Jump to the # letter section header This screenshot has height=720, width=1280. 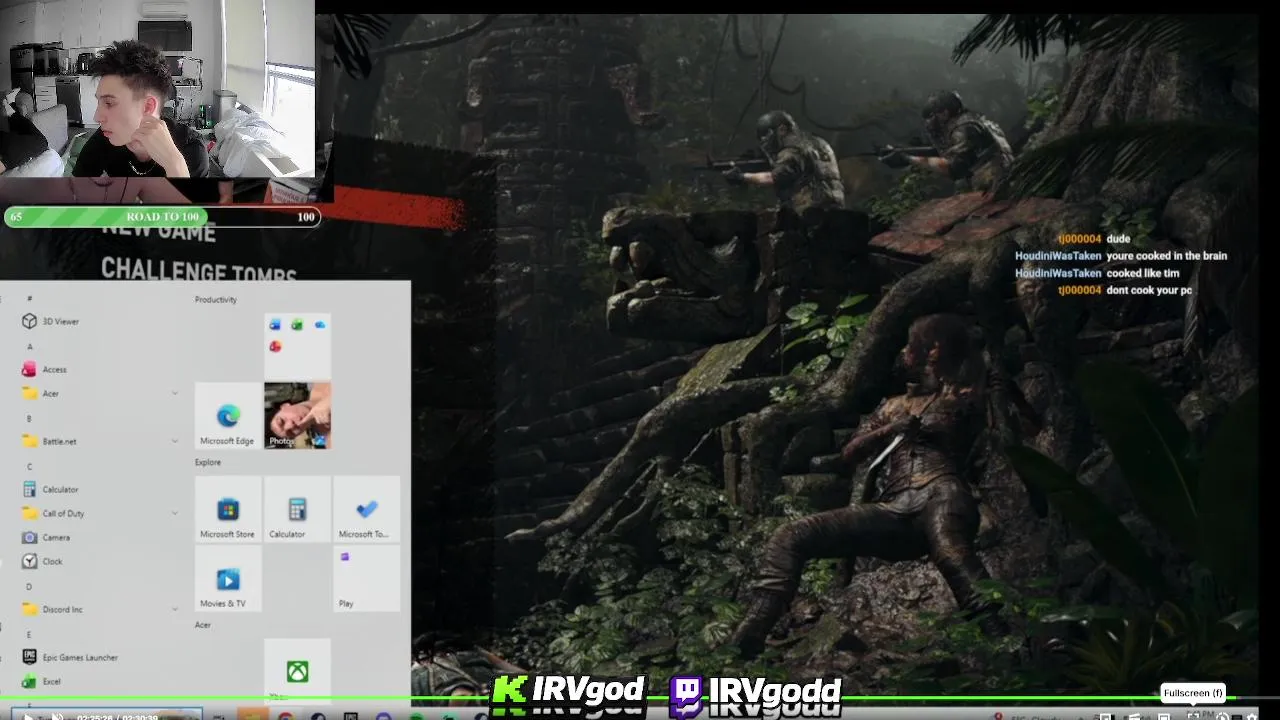pyautogui.click(x=30, y=298)
